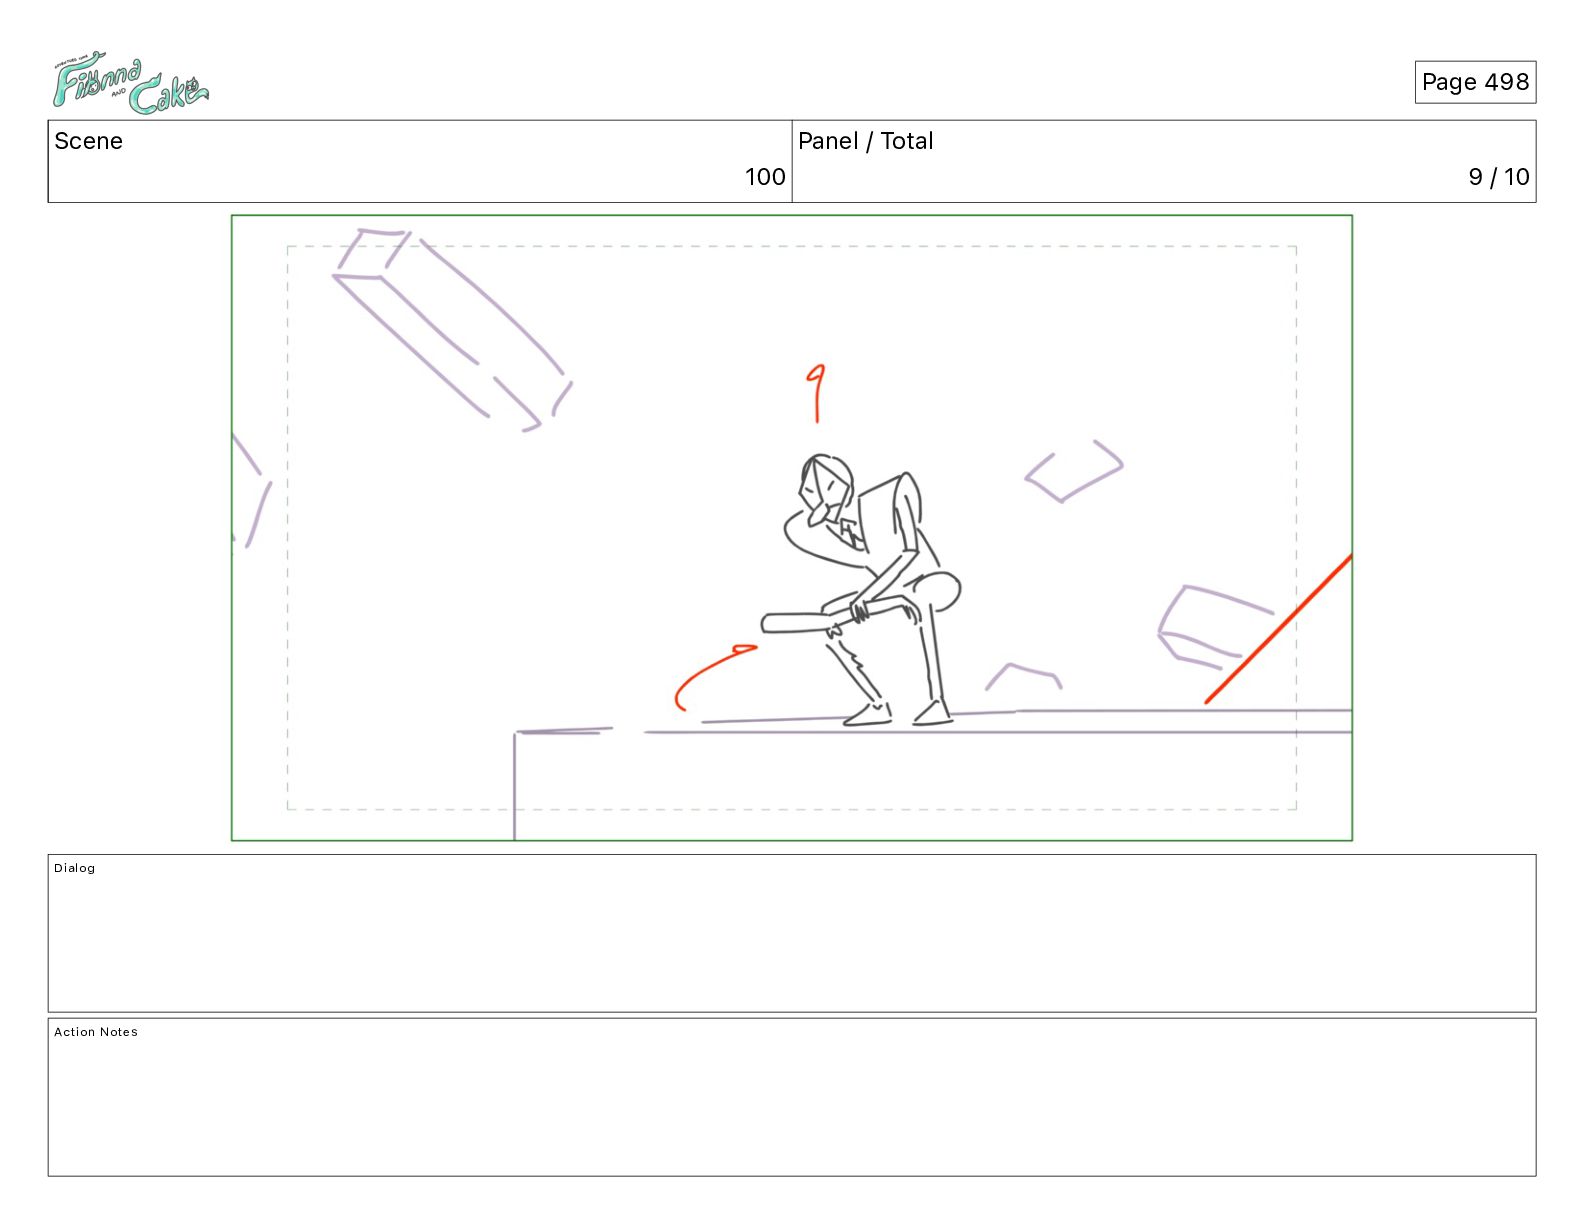Click the floating diamond-shaped debris

pos(1074,470)
